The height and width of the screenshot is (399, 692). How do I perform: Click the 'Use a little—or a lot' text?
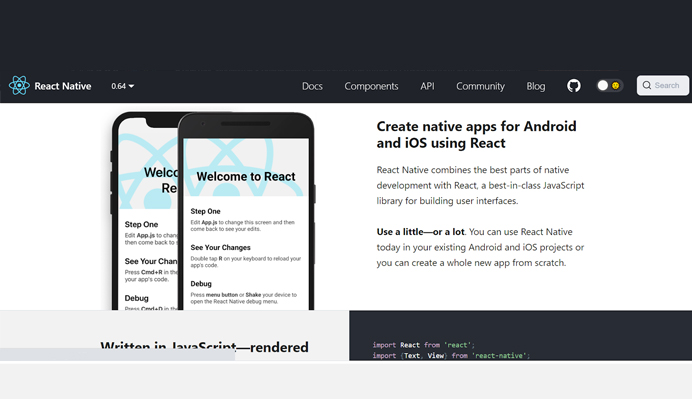coord(420,232)
